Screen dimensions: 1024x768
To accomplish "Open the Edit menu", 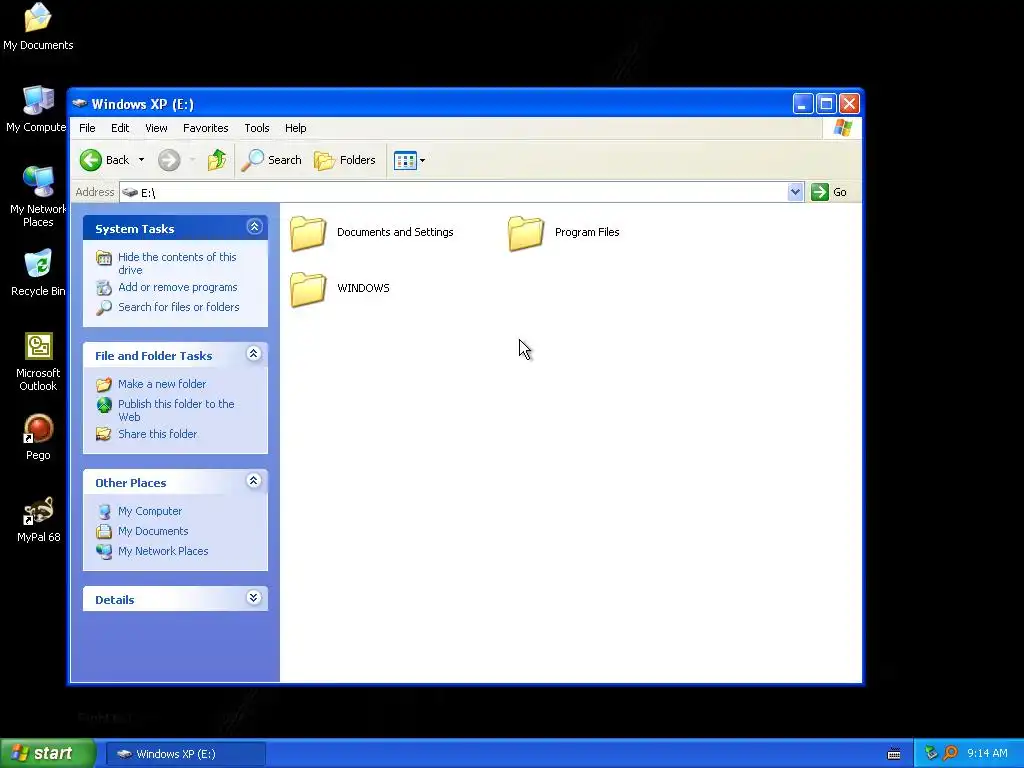I will (x=120, y=128).
